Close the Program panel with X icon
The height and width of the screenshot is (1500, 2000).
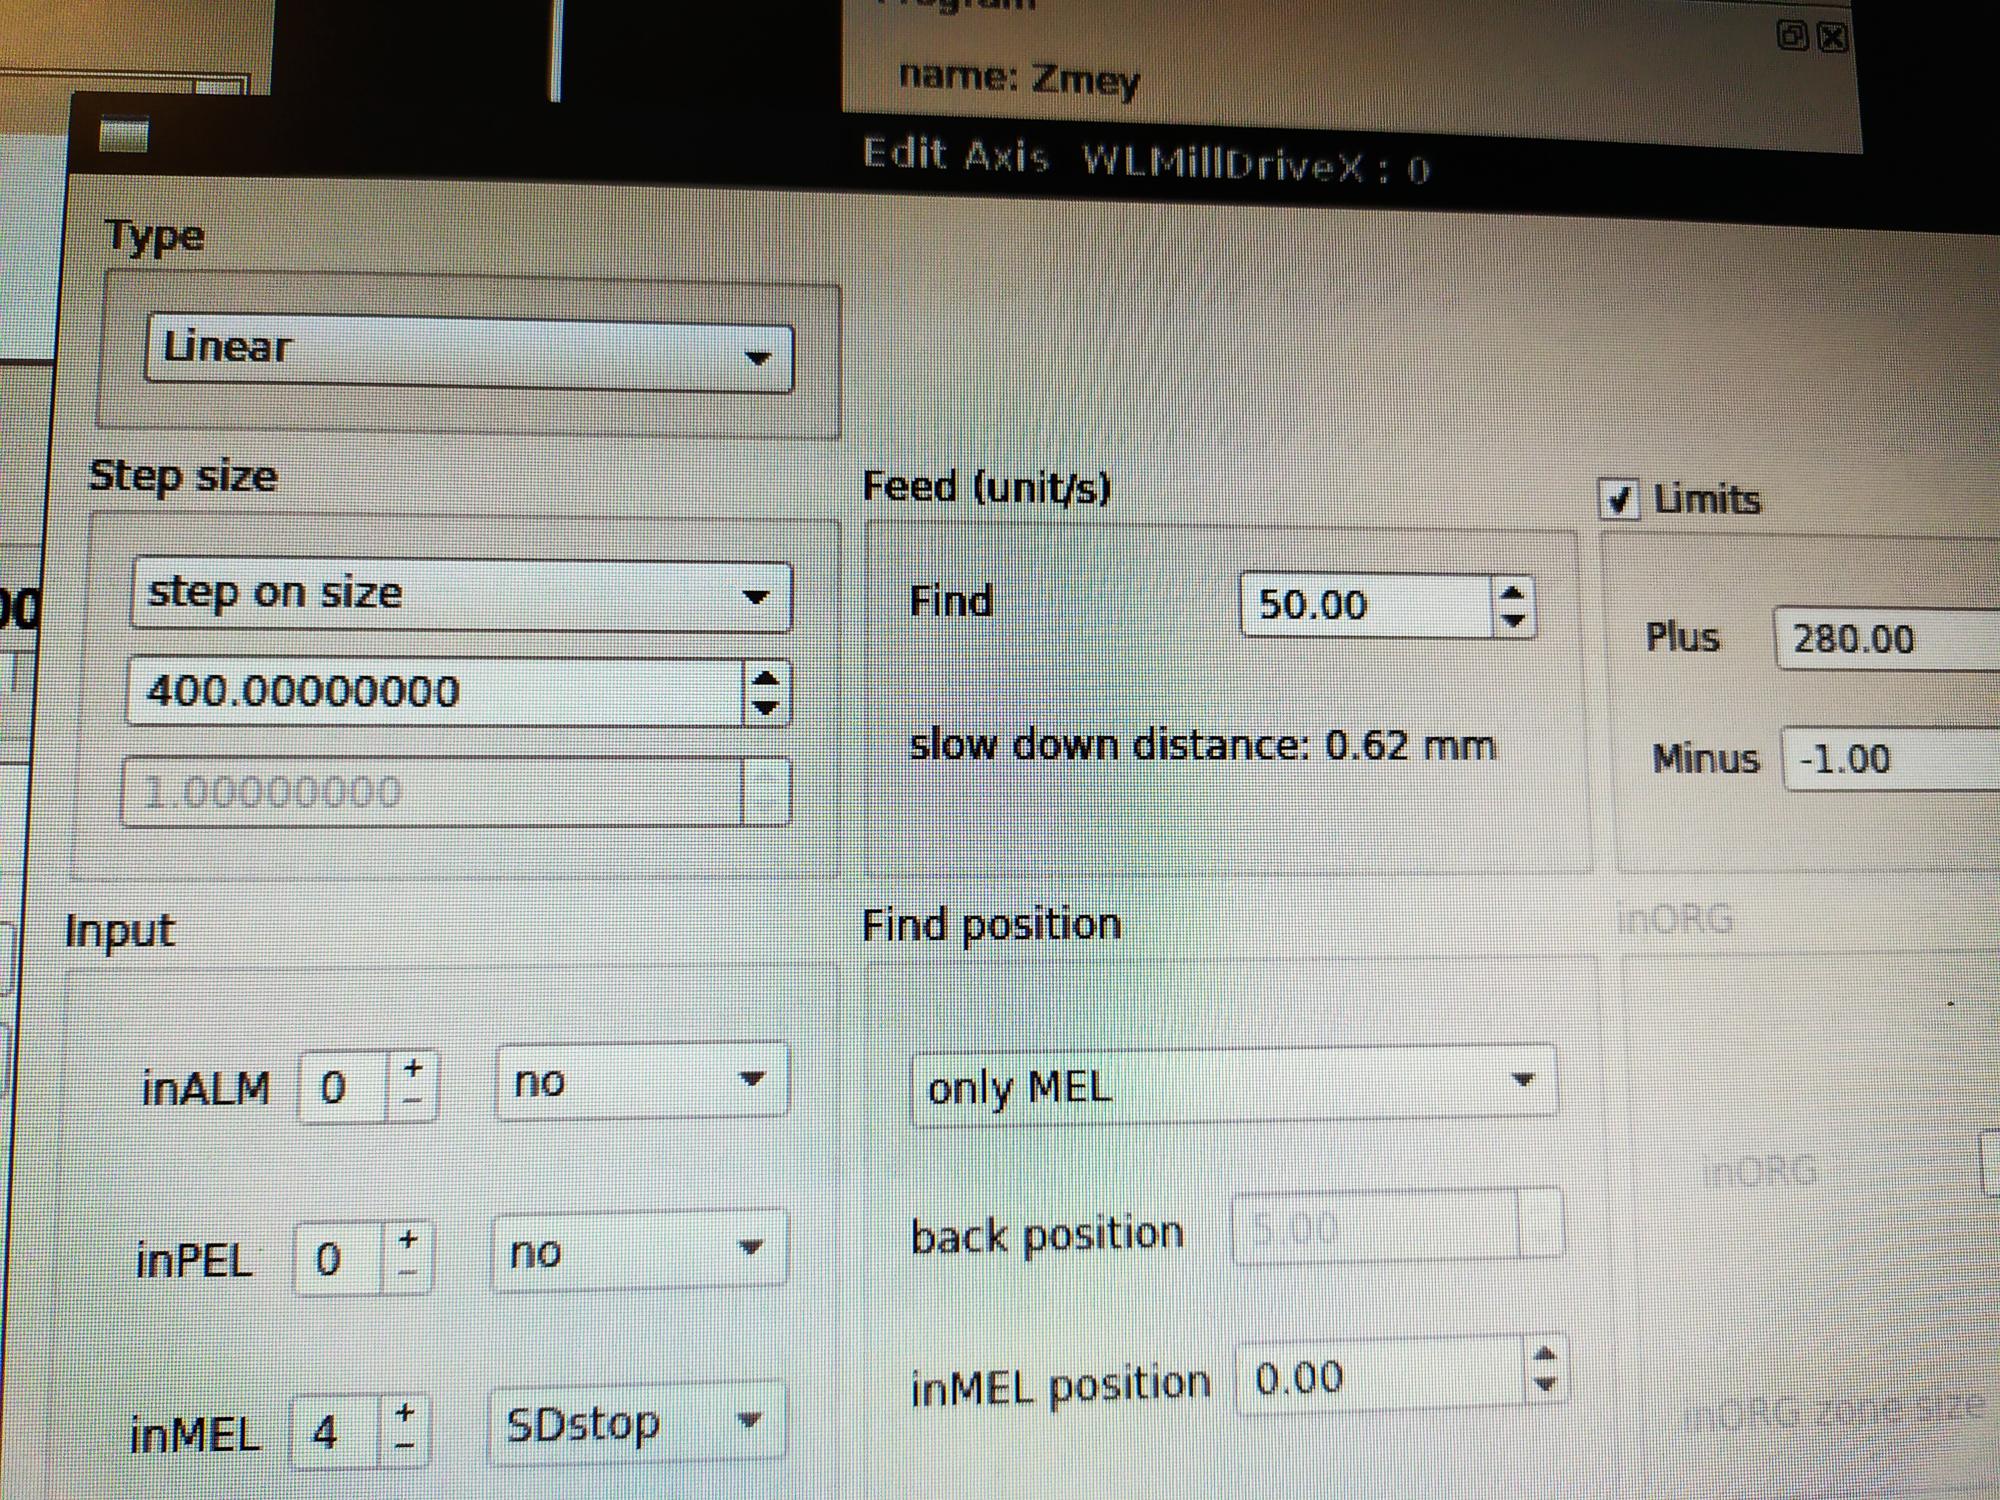[x=1833, y=37]
